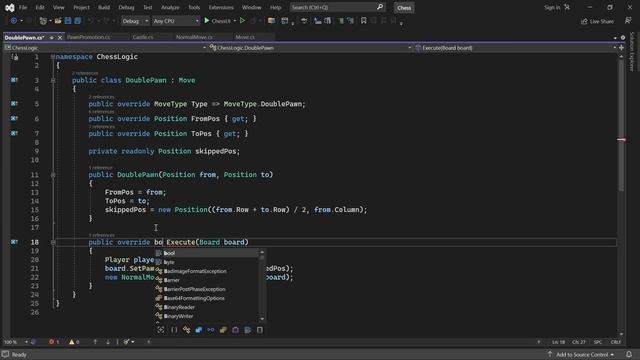
Task: Collapse the constructor block at line 11
Action: click(x=53, y=175)
